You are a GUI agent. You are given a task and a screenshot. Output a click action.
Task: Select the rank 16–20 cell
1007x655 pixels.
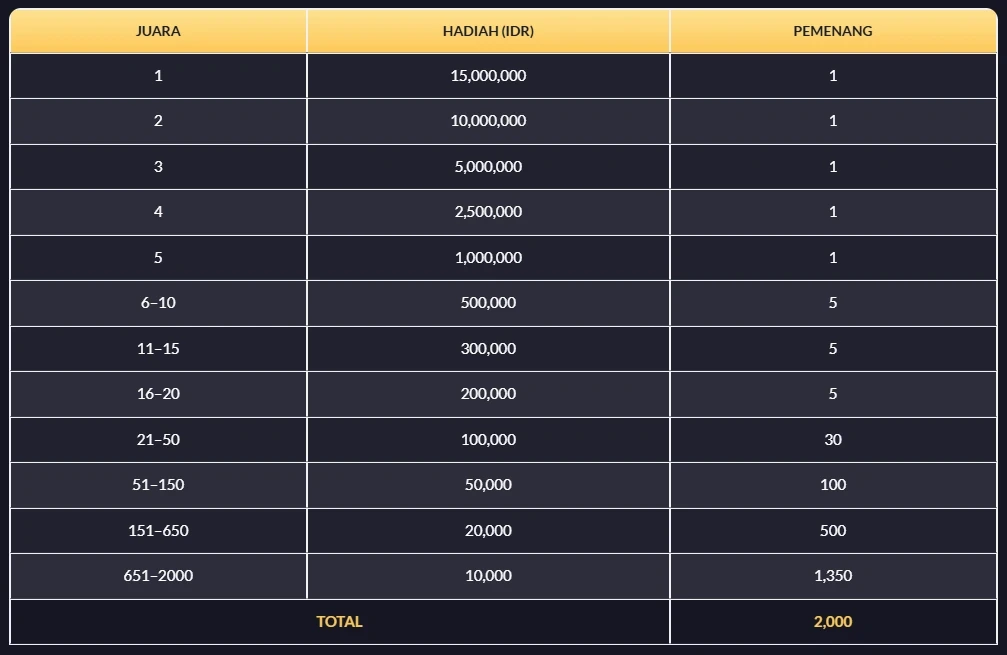point(158,394)
